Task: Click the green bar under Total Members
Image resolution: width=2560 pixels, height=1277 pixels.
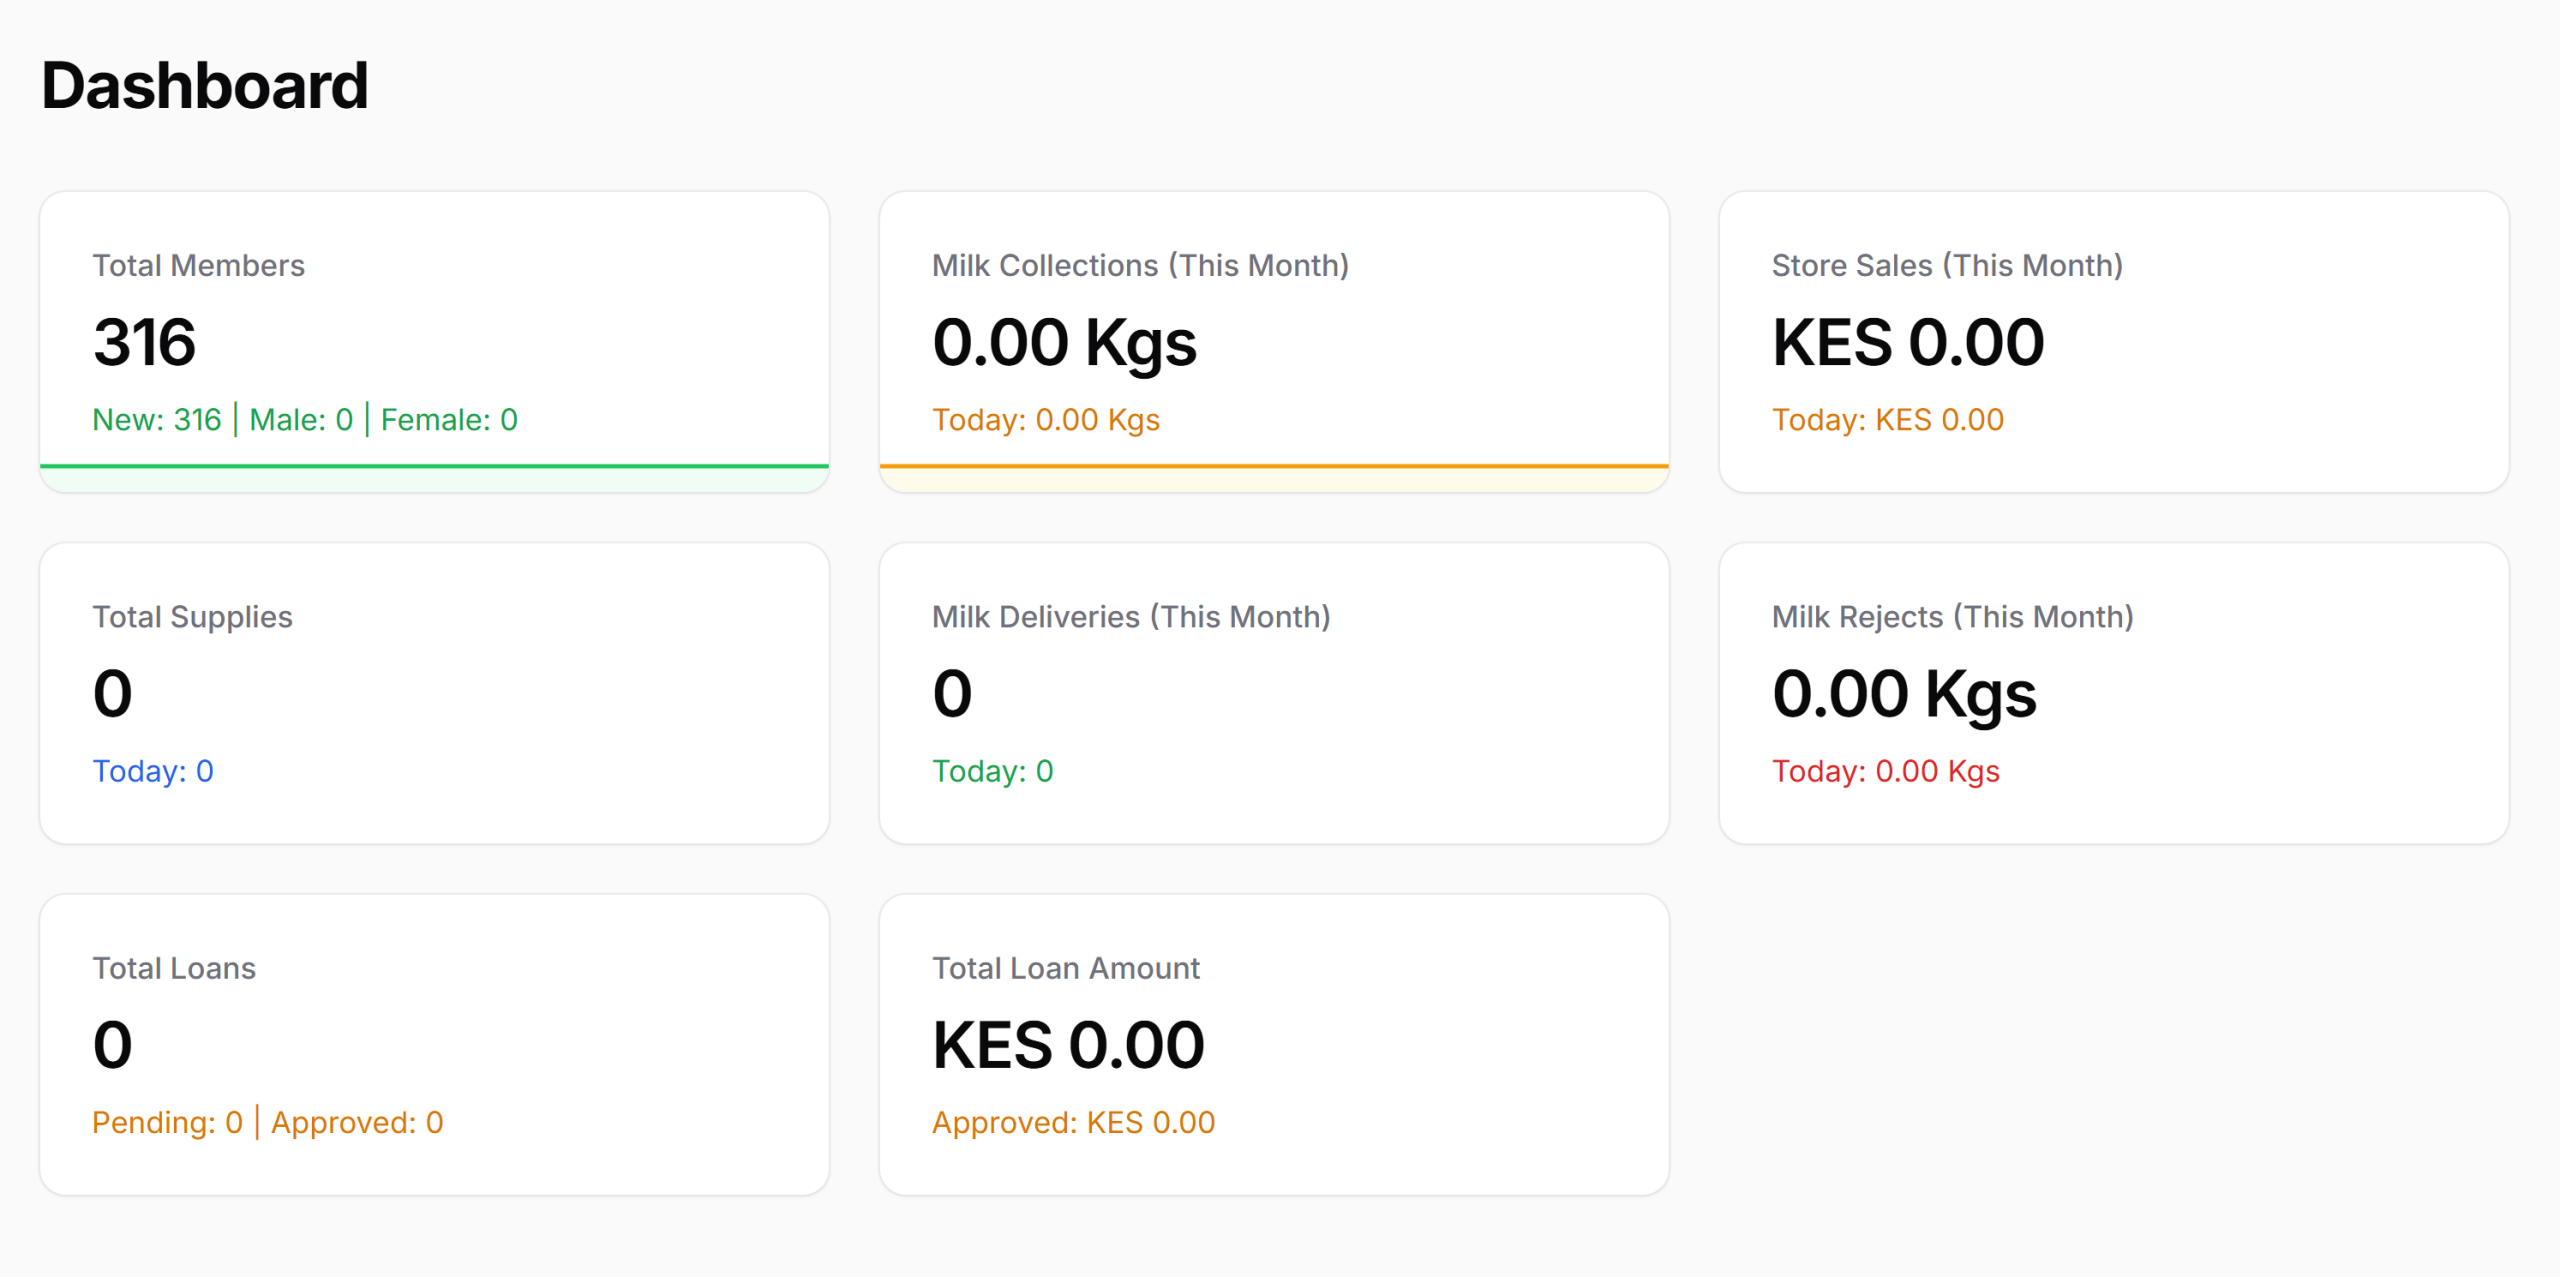Action: click(x=434, y=466)
